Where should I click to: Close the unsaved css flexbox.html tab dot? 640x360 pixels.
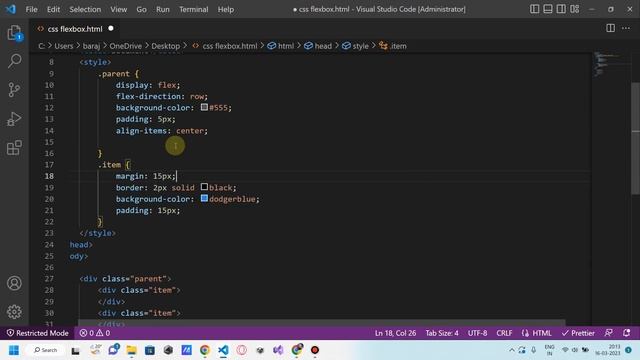pos(111,29)
